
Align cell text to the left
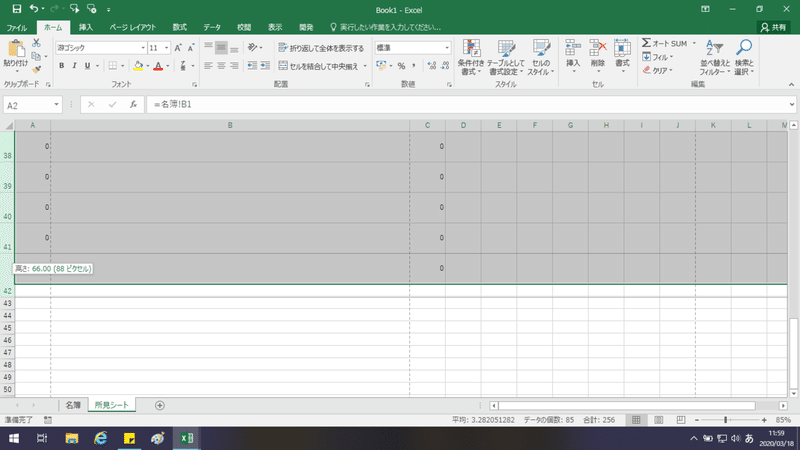point(208,66)
